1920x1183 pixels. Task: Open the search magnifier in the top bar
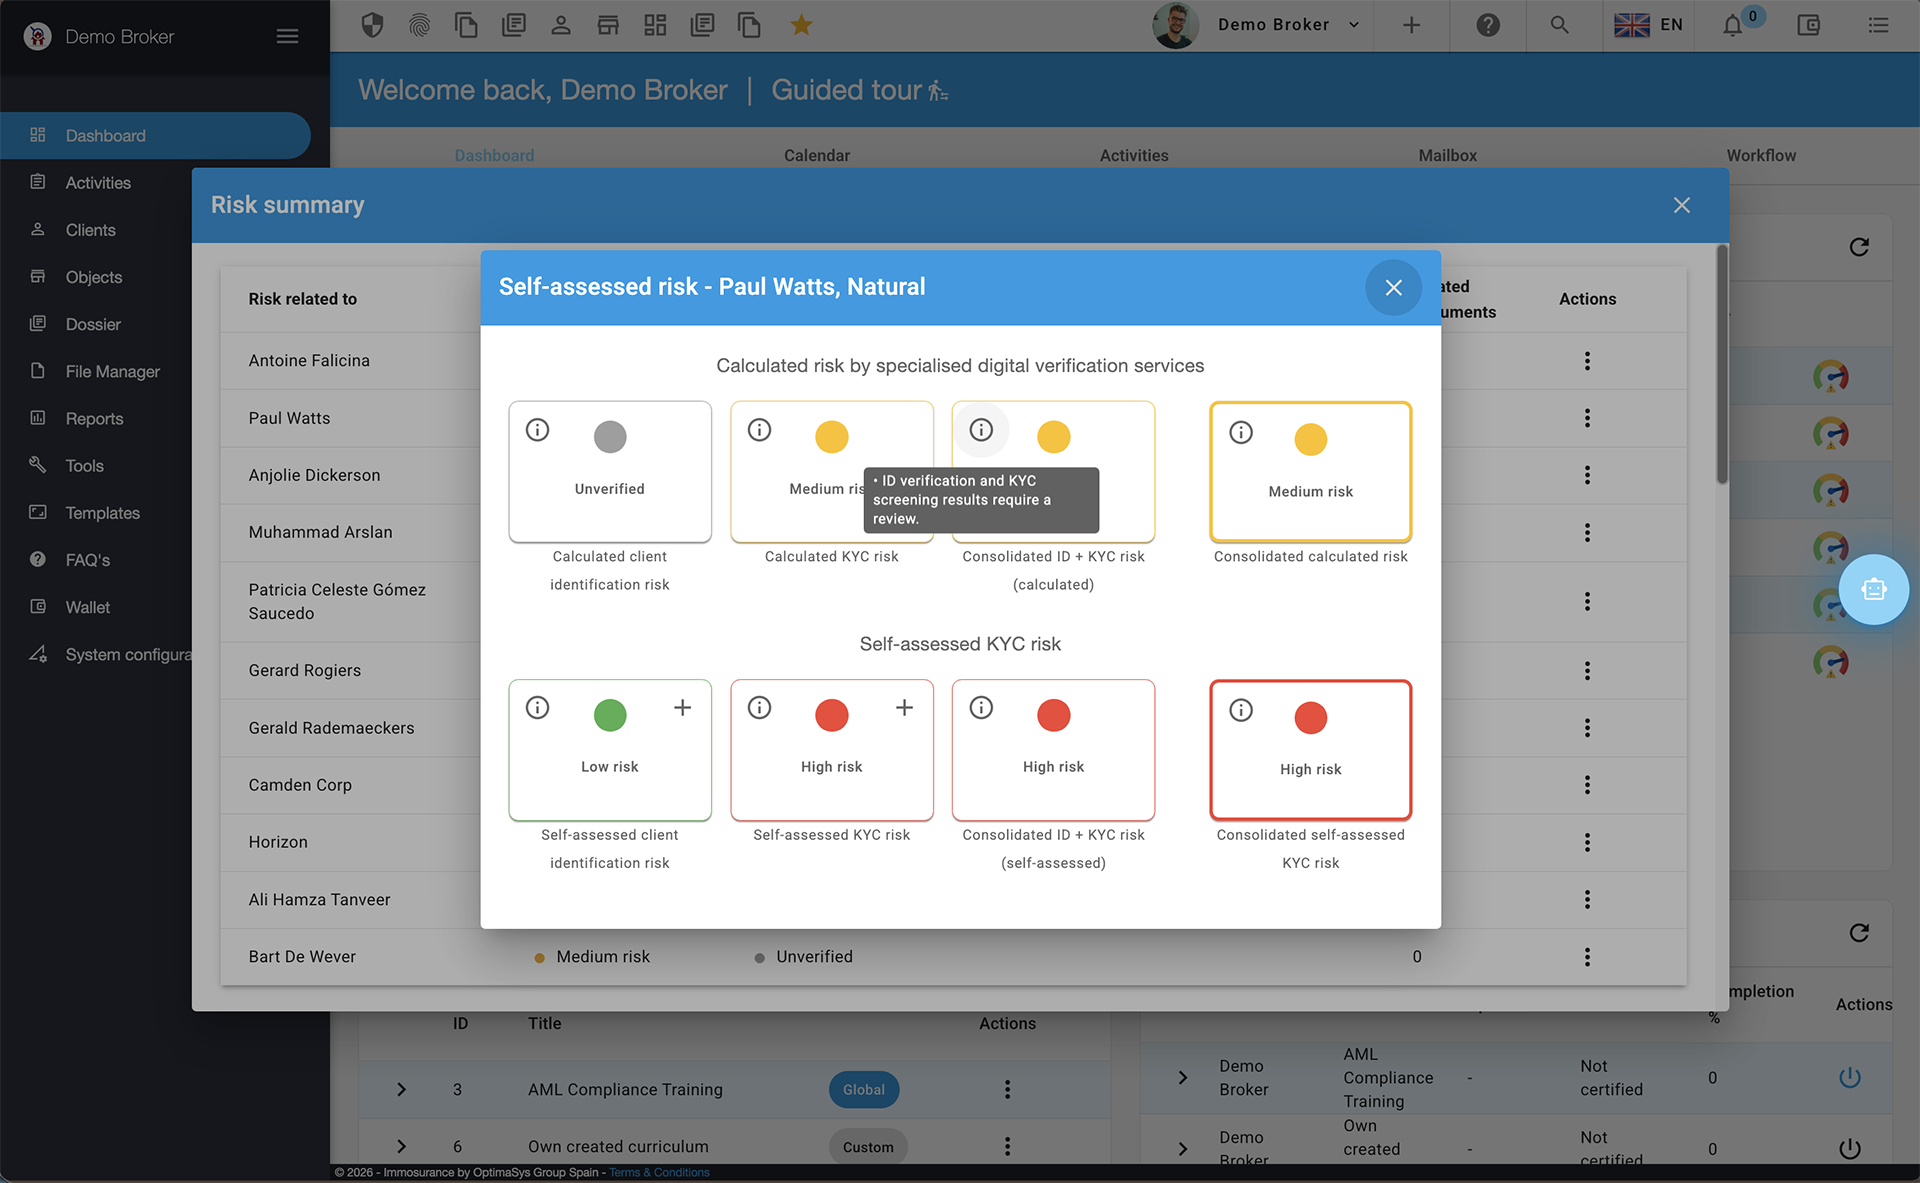click(1560, 25)
